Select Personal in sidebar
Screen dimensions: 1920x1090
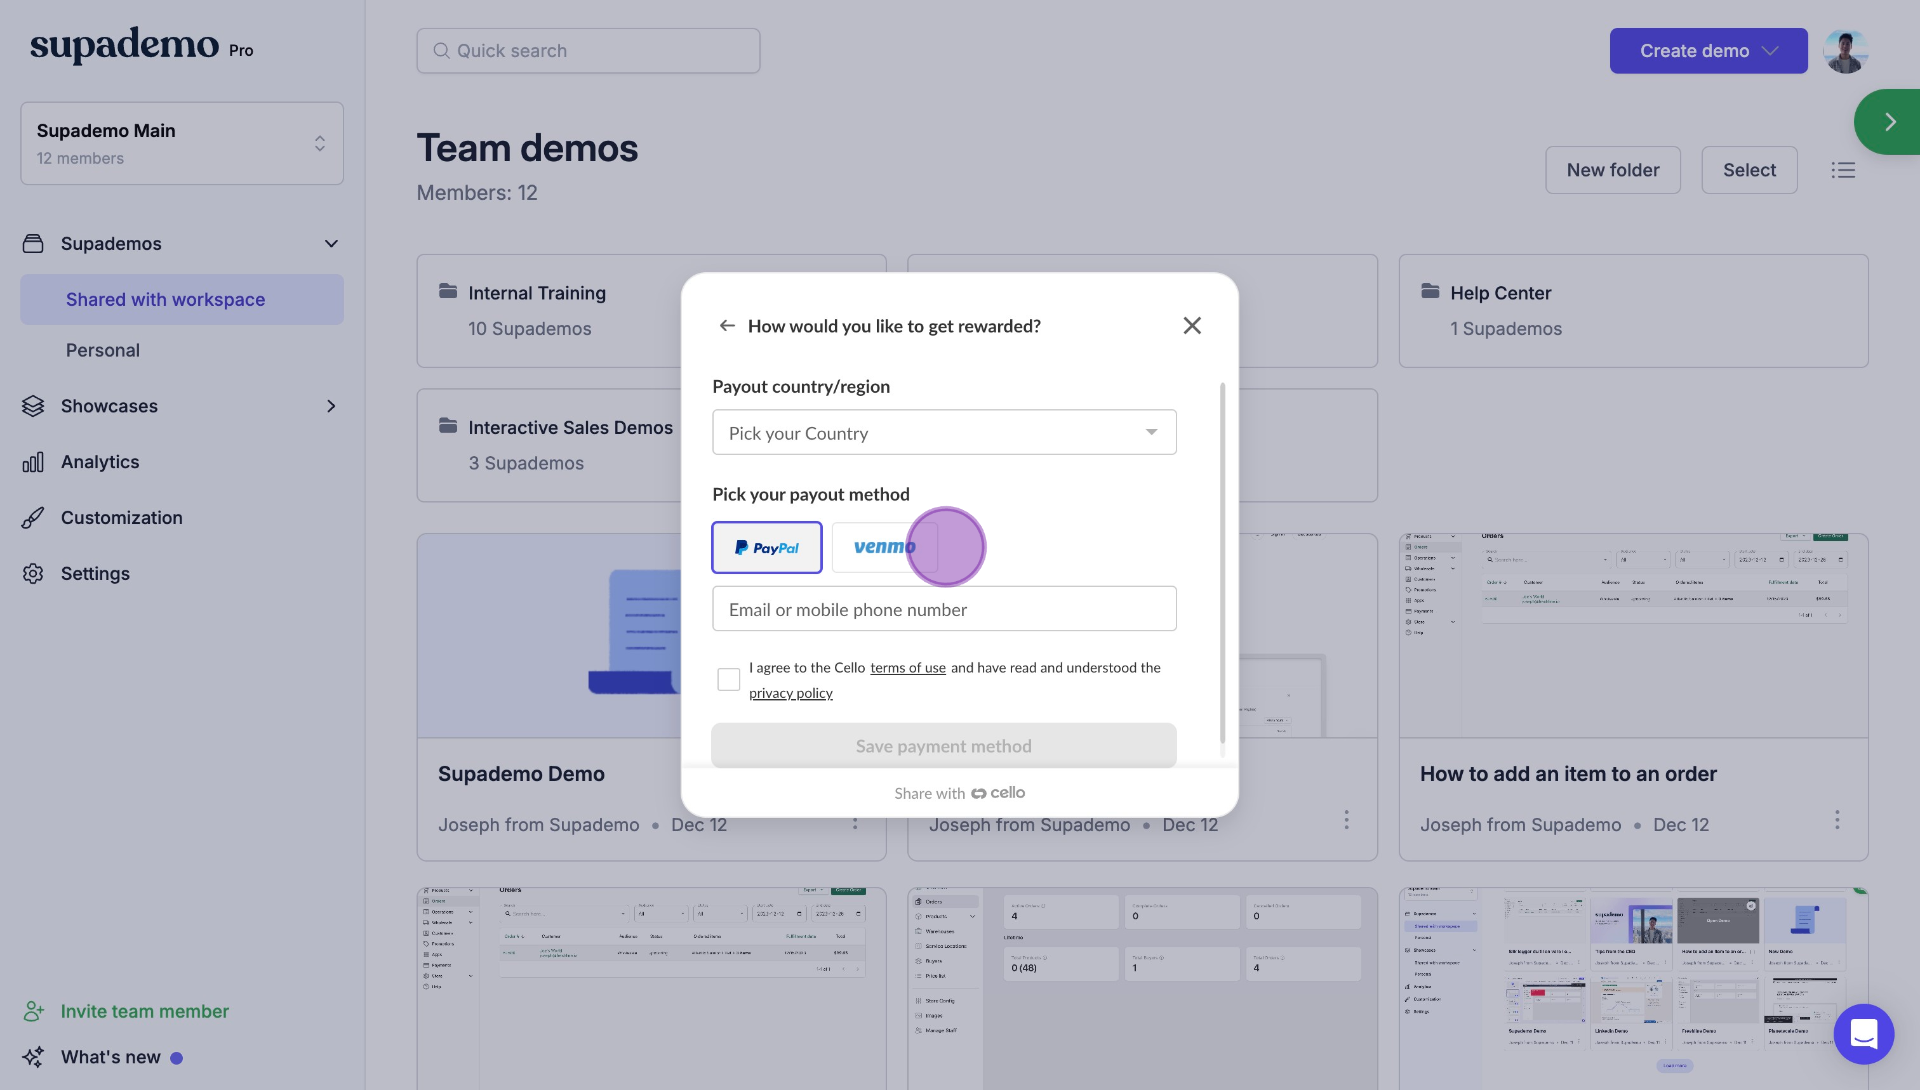coord(103,351)
